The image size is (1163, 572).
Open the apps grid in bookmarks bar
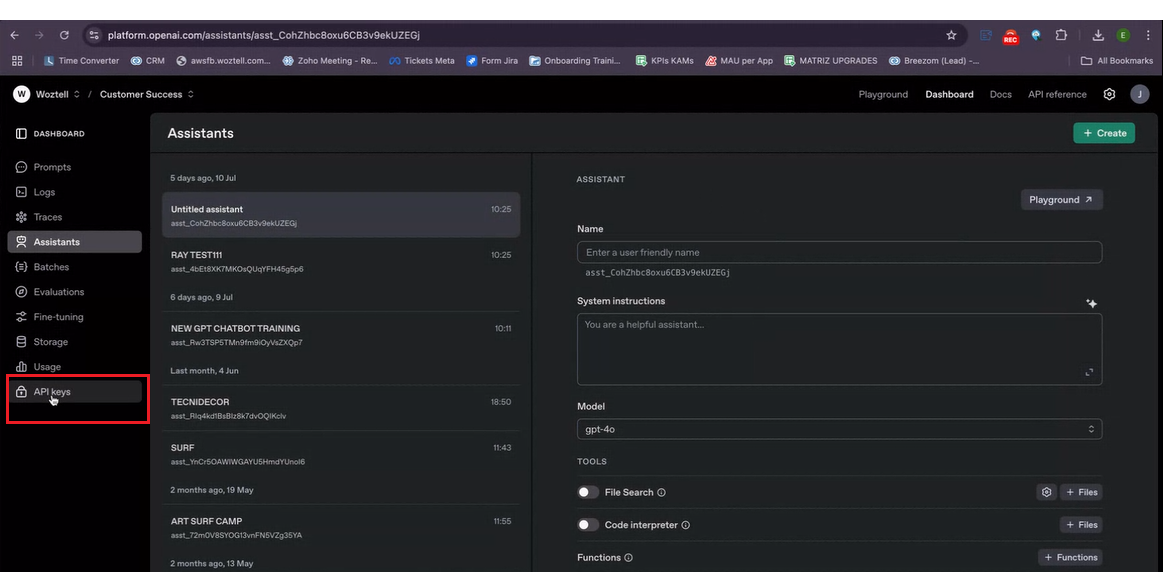(x=17, y=61)
